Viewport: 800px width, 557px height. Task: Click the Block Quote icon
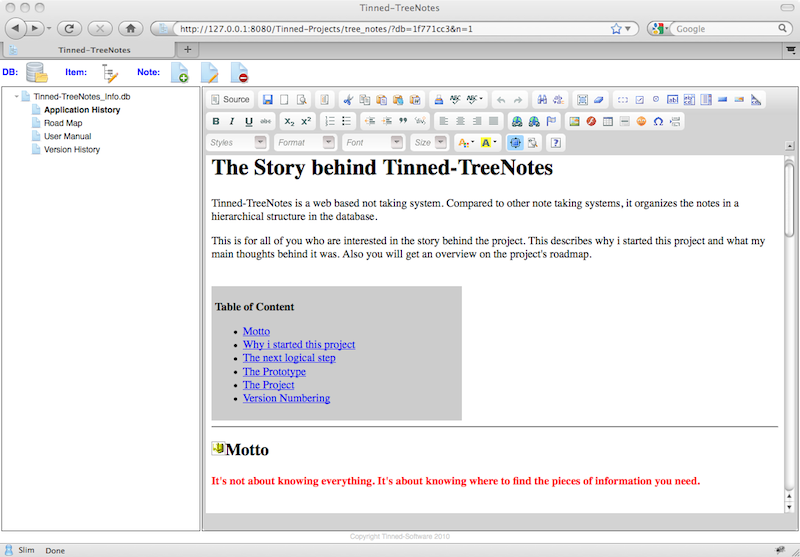click(x=404, y=121)
